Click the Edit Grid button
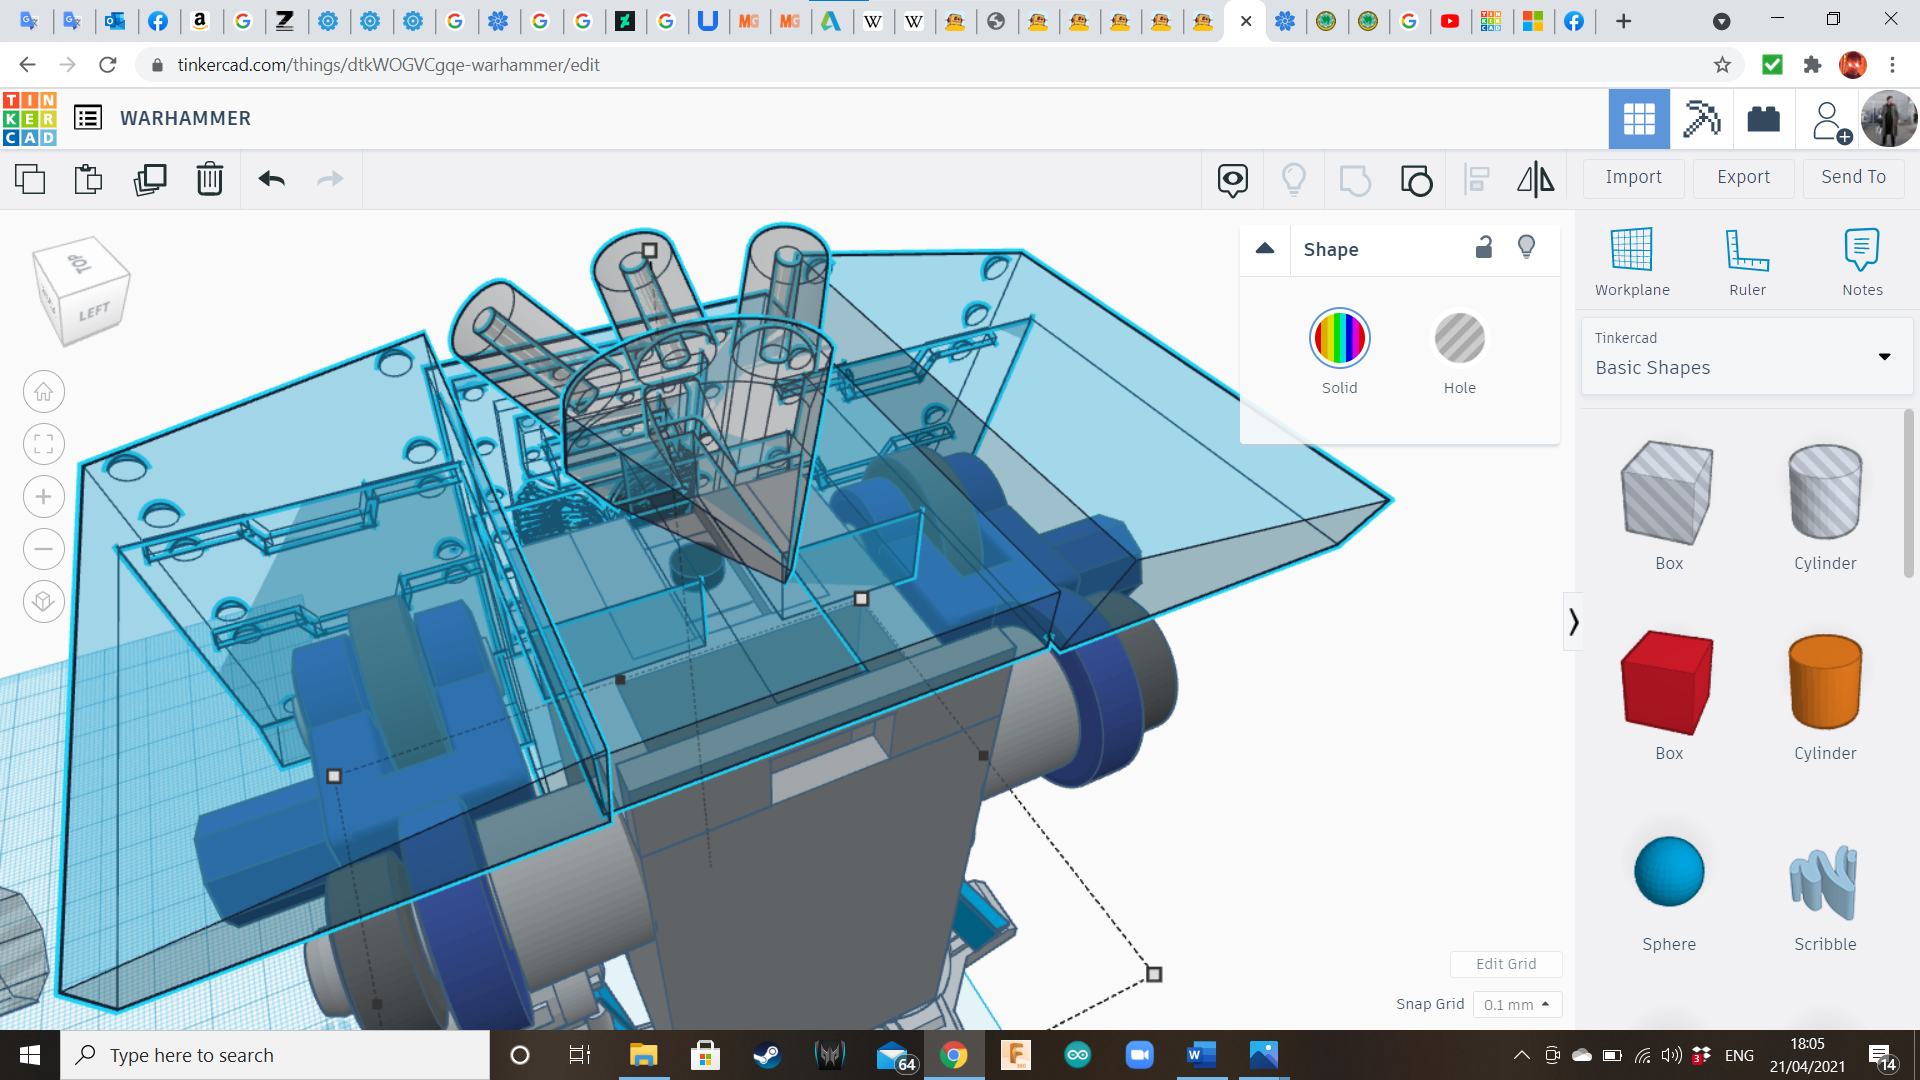This screenshot has height=1080, width=1920. click(x=1505, y=964)
